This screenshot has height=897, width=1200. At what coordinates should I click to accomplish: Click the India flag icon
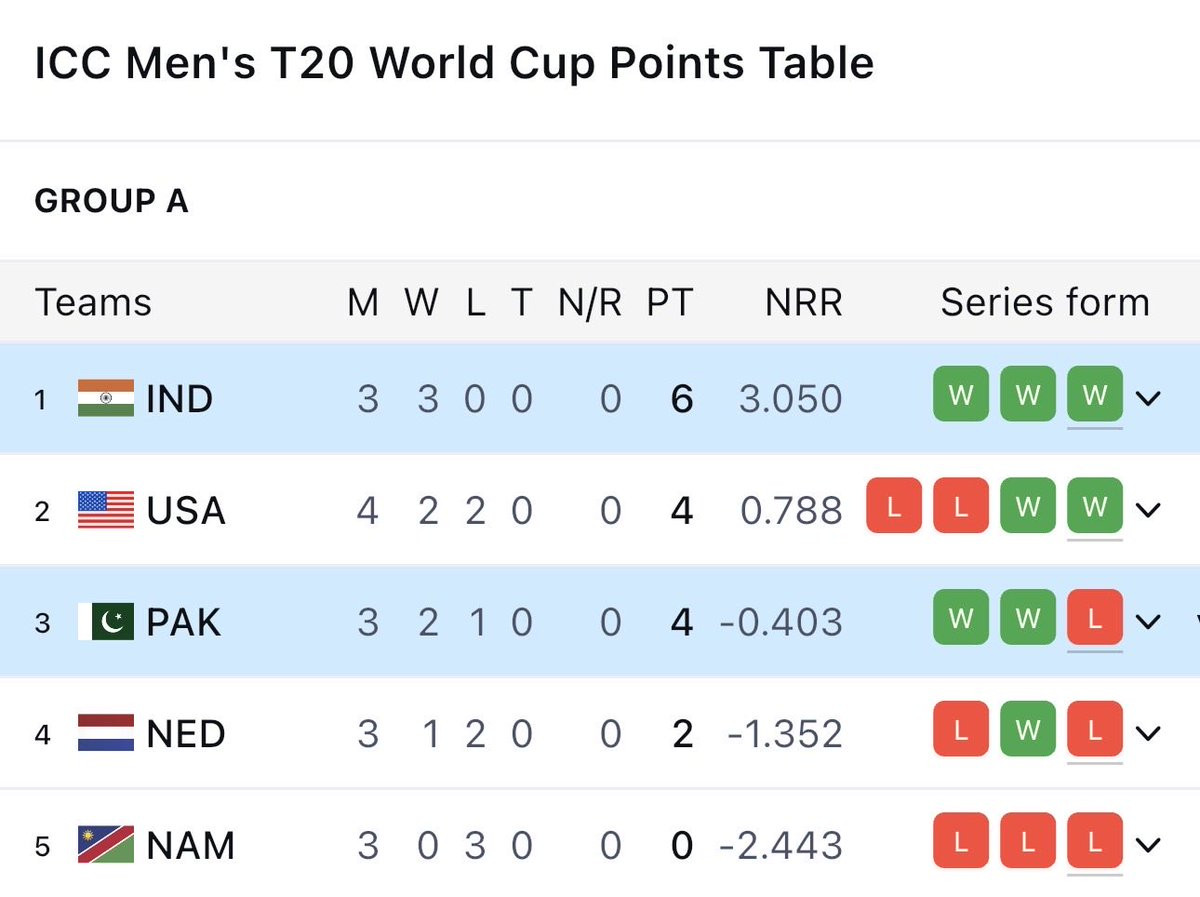click(x=105, y=398)
